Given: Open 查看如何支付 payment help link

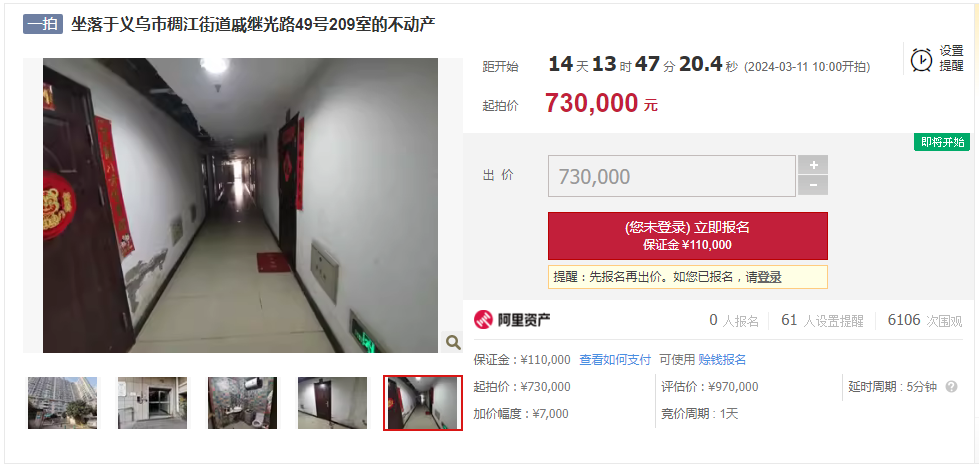Looking at the screenshot, I should coord(615,360).
